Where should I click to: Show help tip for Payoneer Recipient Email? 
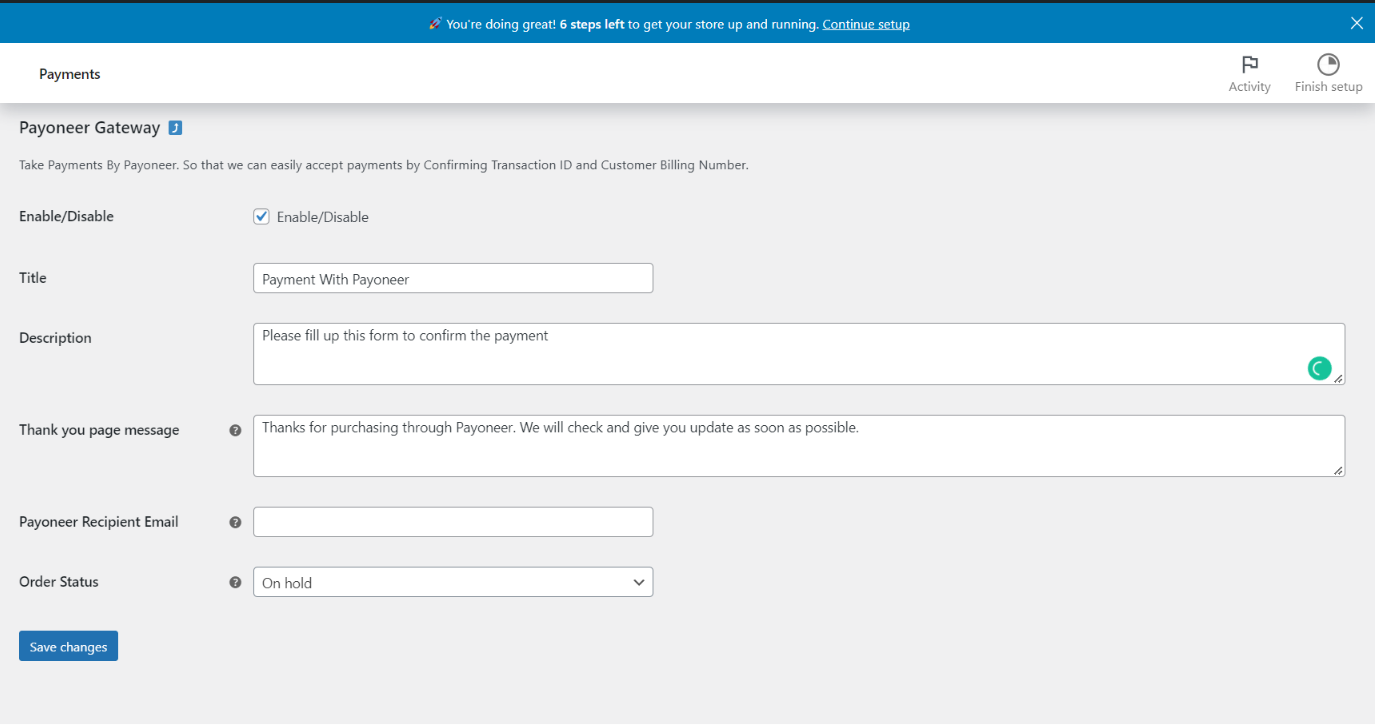tap(235, 522)
